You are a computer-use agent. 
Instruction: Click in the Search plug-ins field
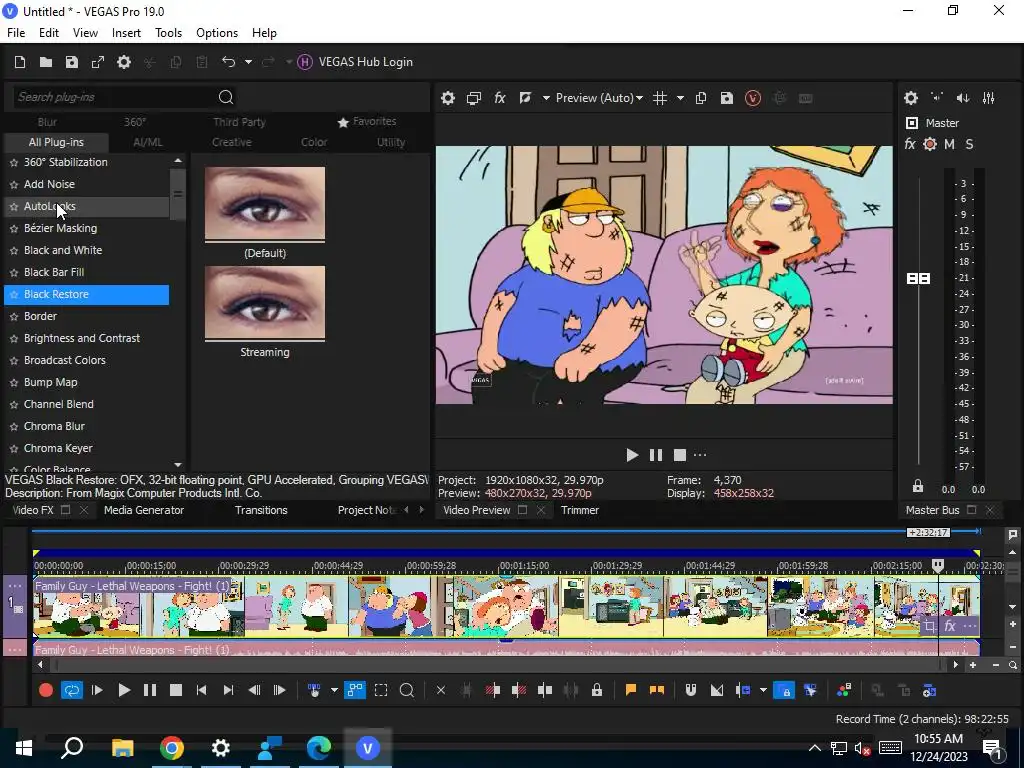pyautogui.click(x=114, y=97)
